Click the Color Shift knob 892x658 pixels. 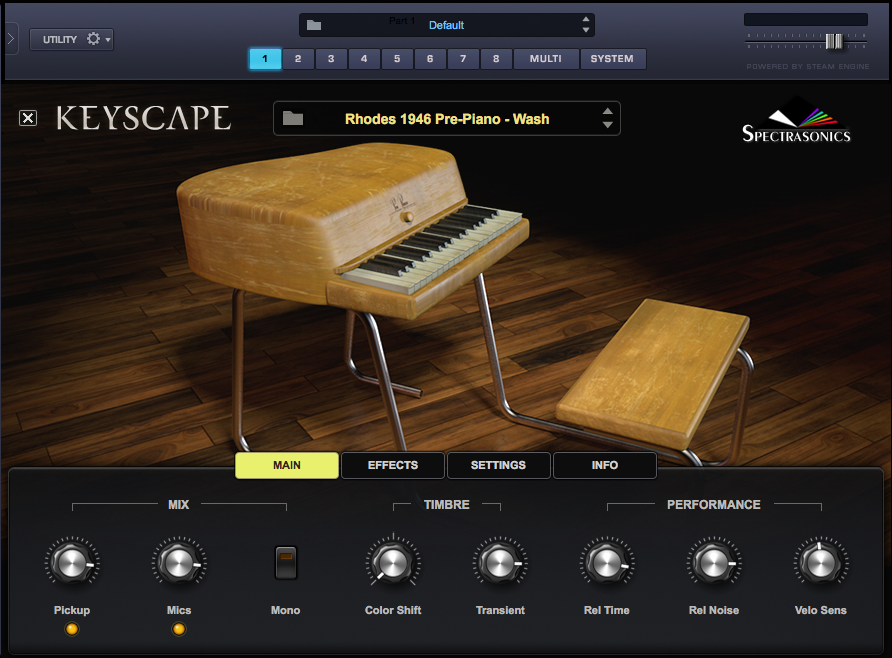(x=393, y=562)
